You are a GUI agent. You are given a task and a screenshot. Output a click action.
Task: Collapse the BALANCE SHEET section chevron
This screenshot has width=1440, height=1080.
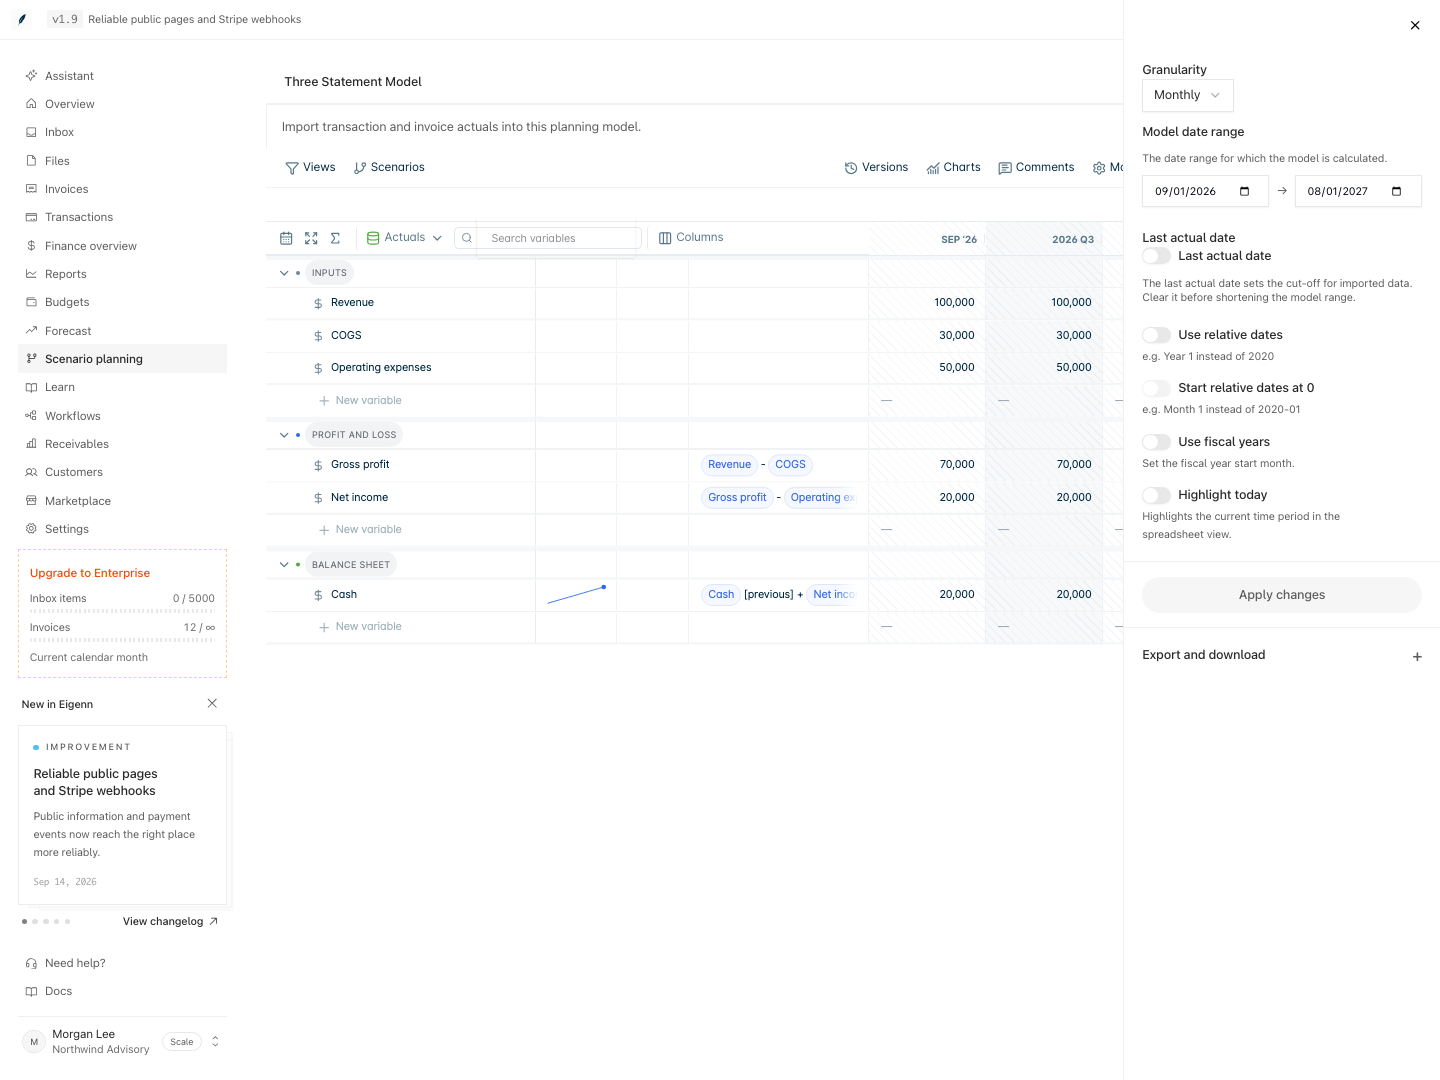284,565
